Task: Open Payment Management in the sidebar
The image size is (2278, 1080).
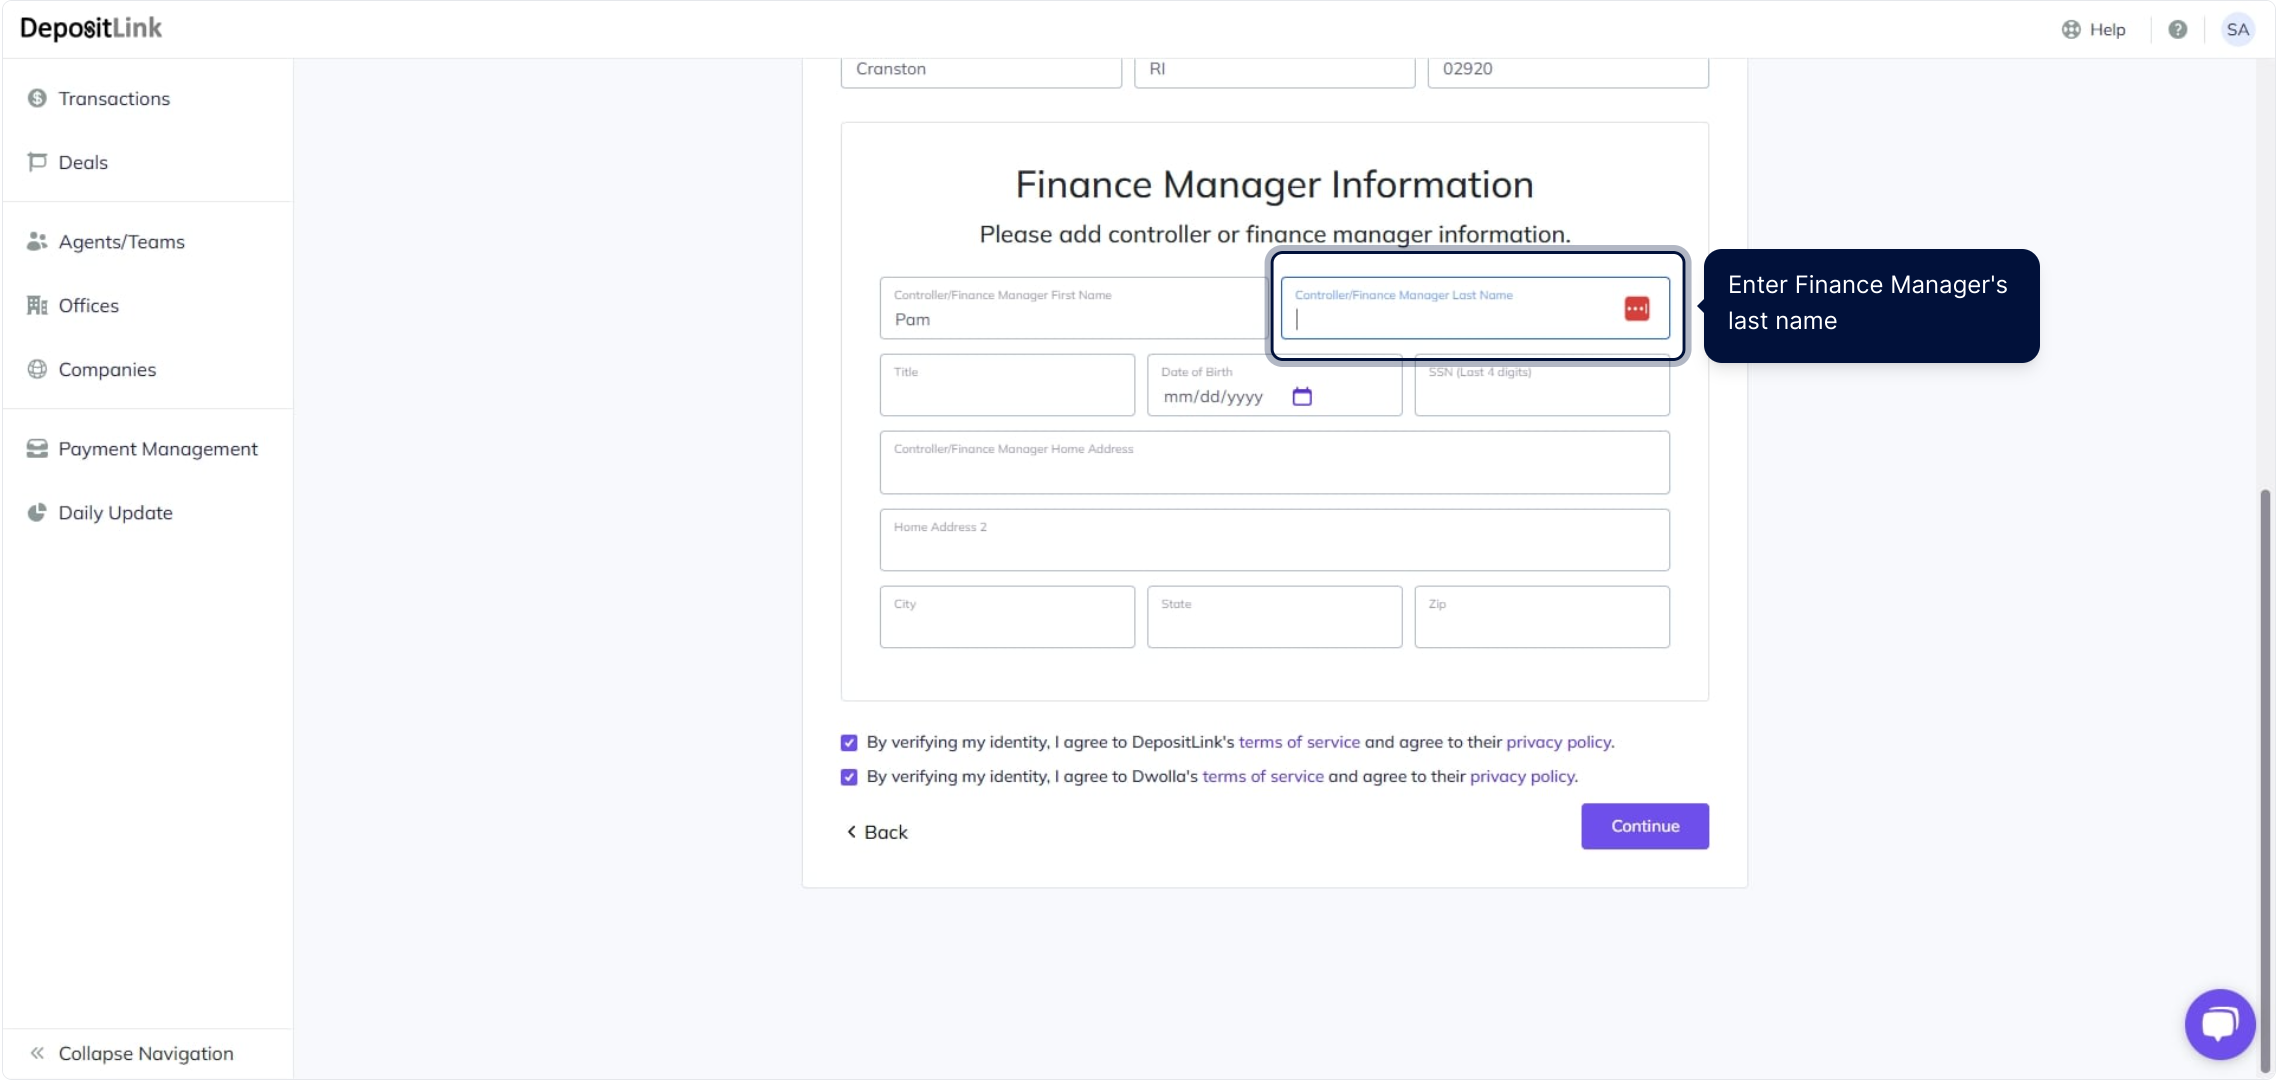Action: (157, 449)
